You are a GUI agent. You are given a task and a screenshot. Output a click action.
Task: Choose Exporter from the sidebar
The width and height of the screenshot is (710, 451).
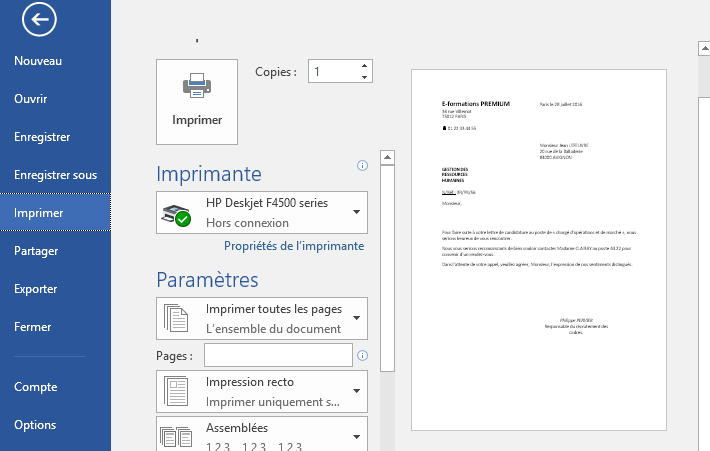[36, 289]
